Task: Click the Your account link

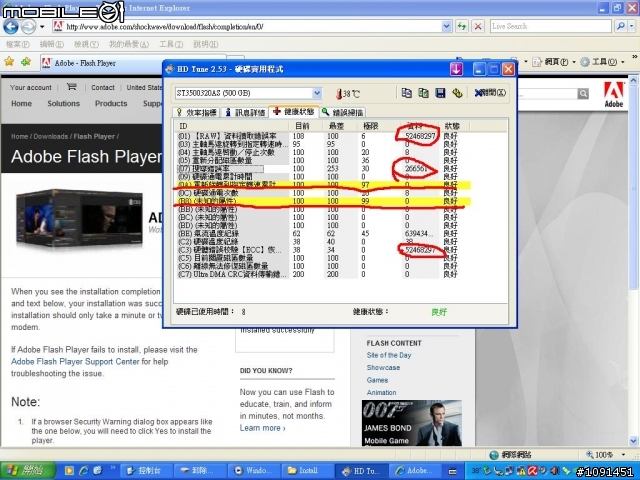Action: 31,87
